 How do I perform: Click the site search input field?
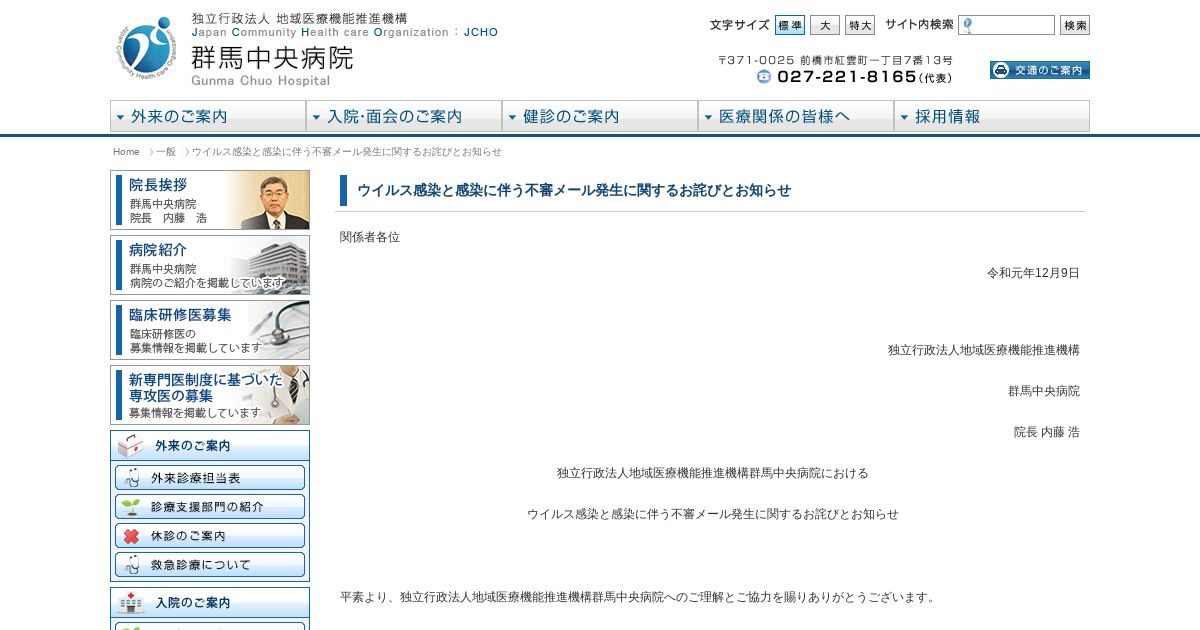(x=1006, y=25)
